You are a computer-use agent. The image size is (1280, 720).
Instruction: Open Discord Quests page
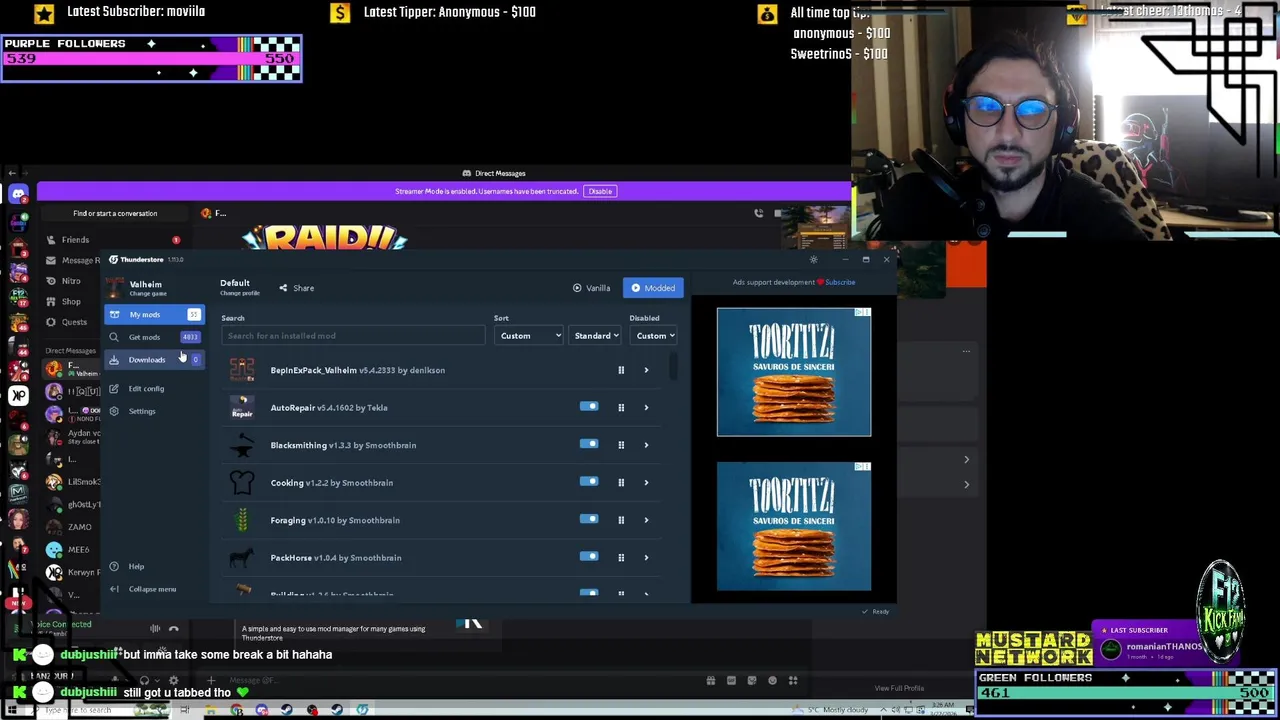pos(74,322)
